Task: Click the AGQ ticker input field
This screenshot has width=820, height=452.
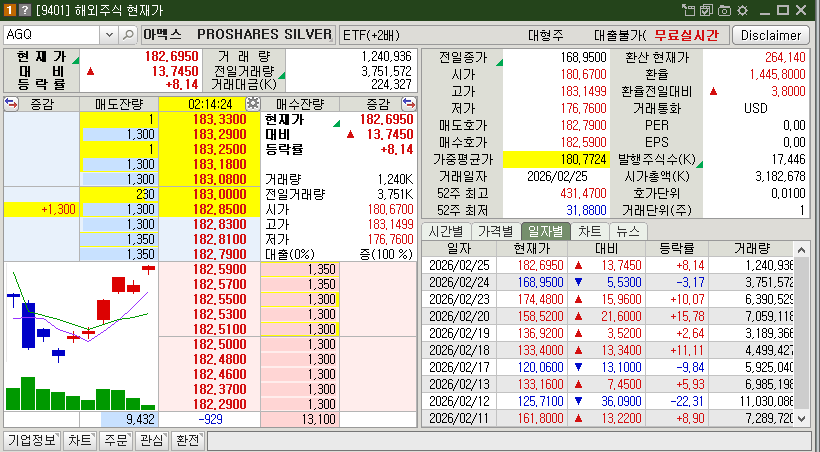Action: coord(51,35)
